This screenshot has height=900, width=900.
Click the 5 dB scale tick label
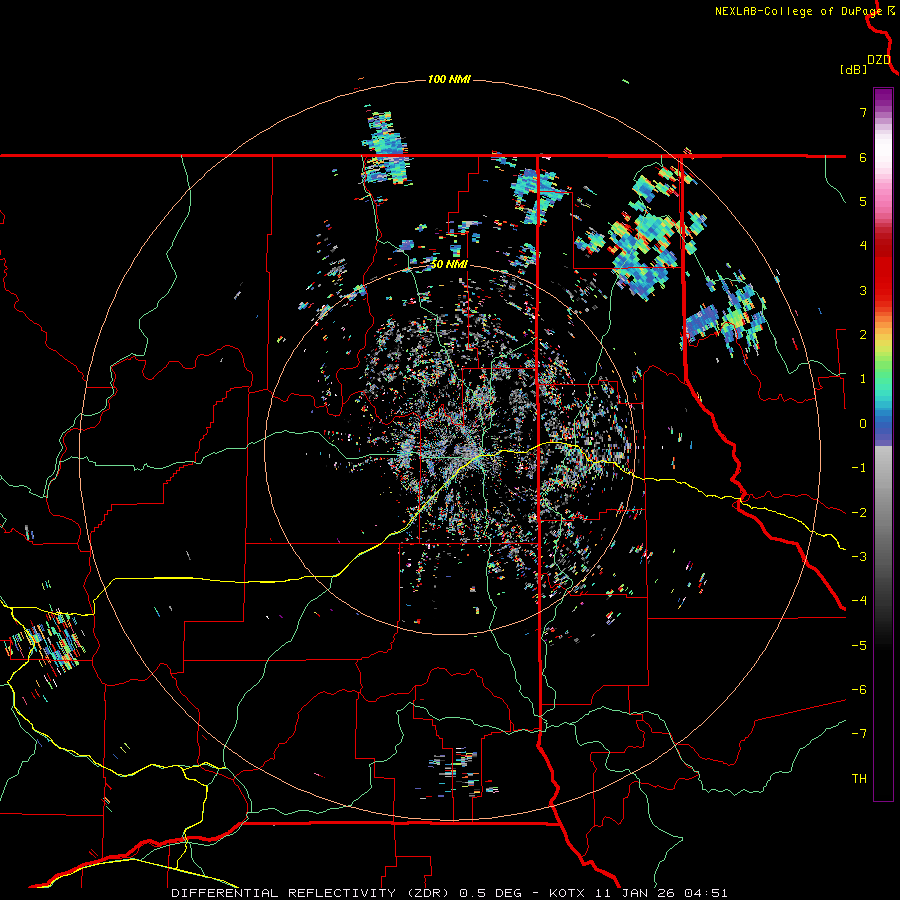tap(863, 201)
